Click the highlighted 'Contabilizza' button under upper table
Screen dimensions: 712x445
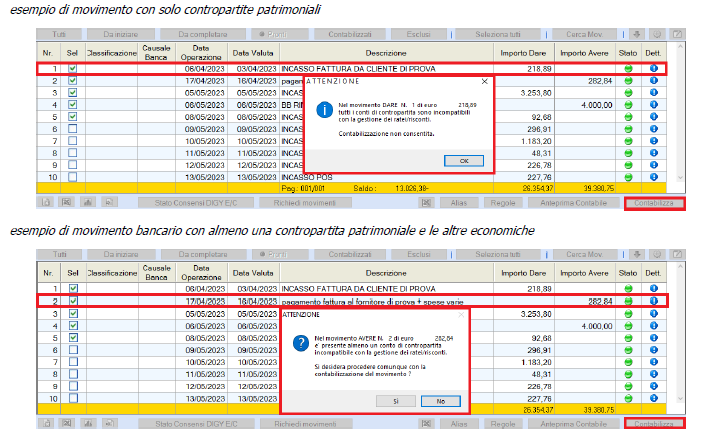654,203
